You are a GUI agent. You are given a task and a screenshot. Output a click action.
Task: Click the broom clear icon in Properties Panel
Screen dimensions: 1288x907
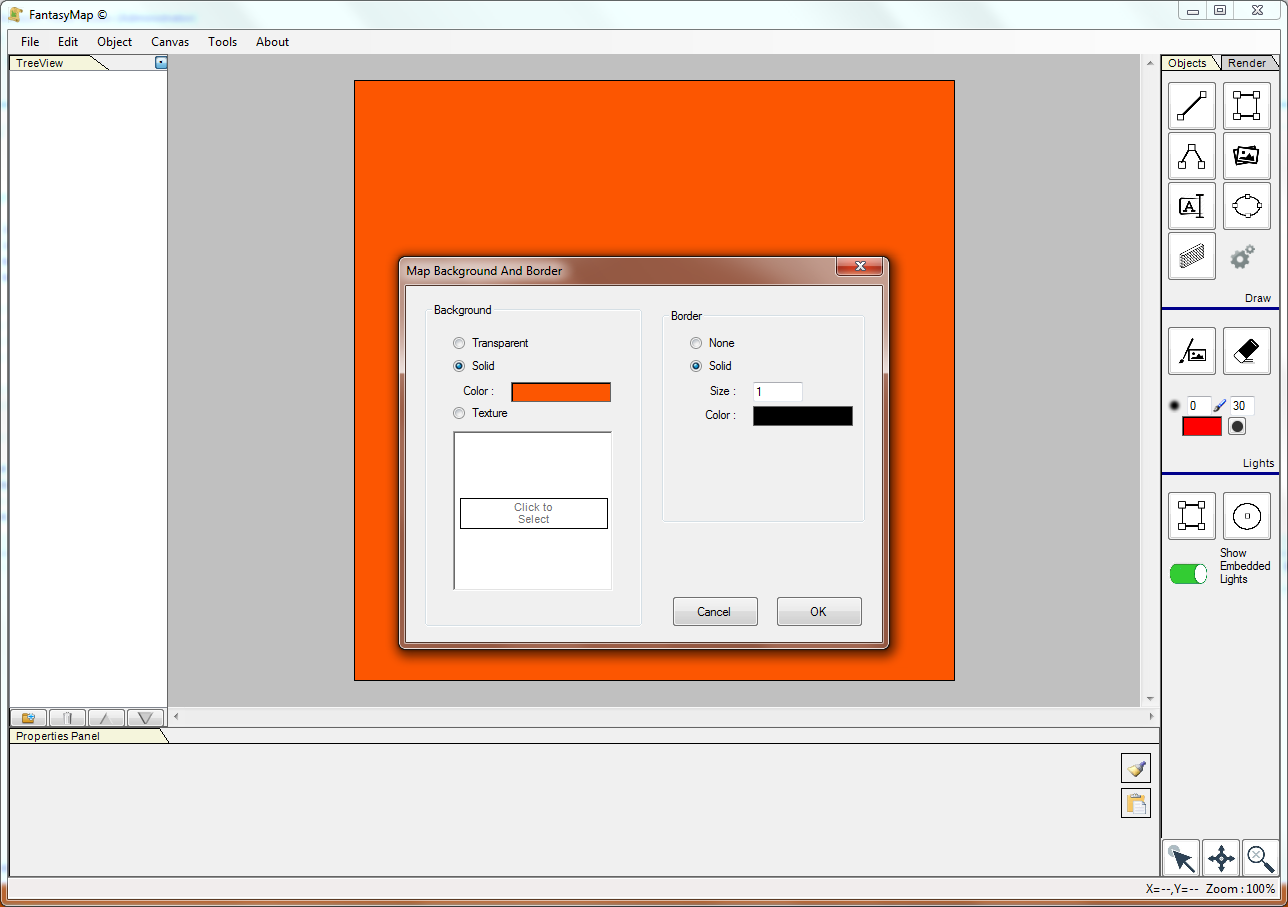1136,768
